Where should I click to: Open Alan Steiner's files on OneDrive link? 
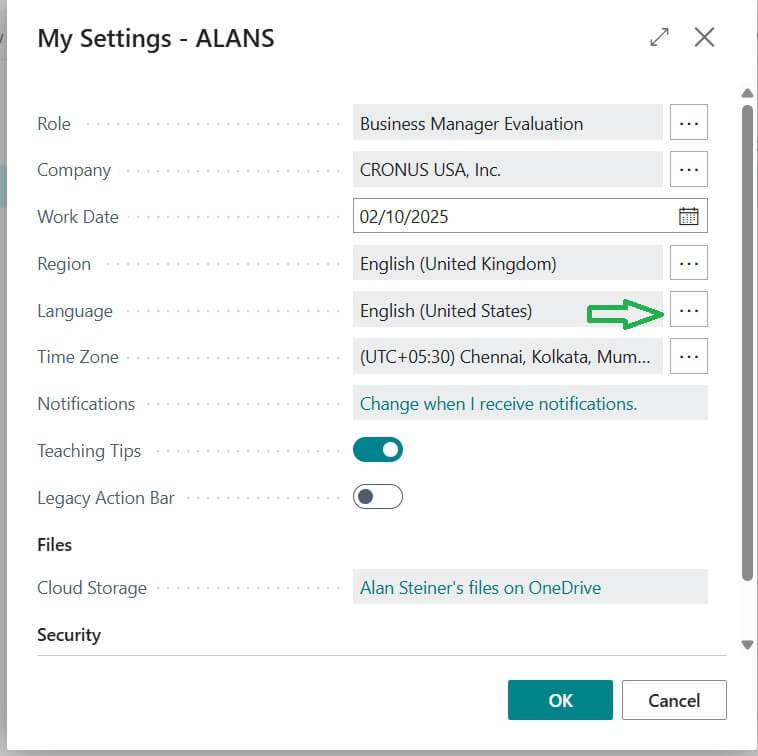click(x=480, y=588)
